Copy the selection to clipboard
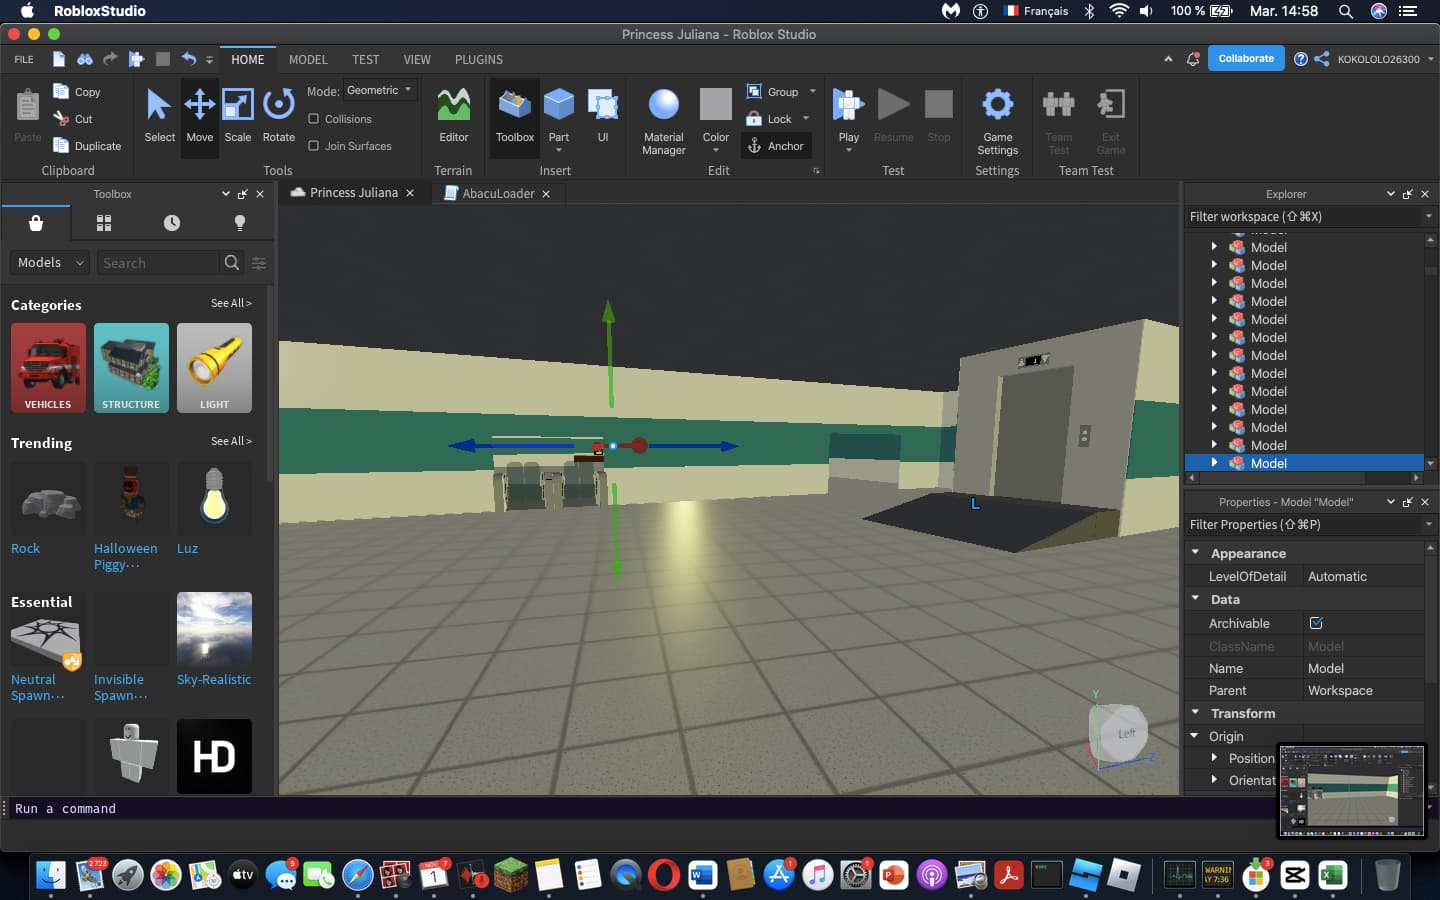 tap(77, 92)
